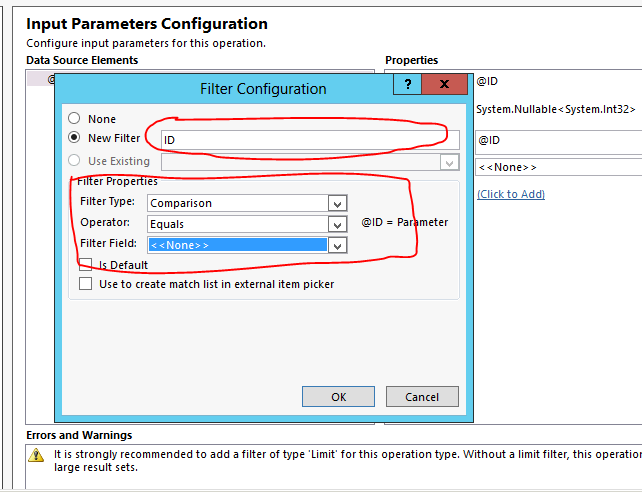Click the New Filter name text field
642x492 pixels.
tap(310, 140)
